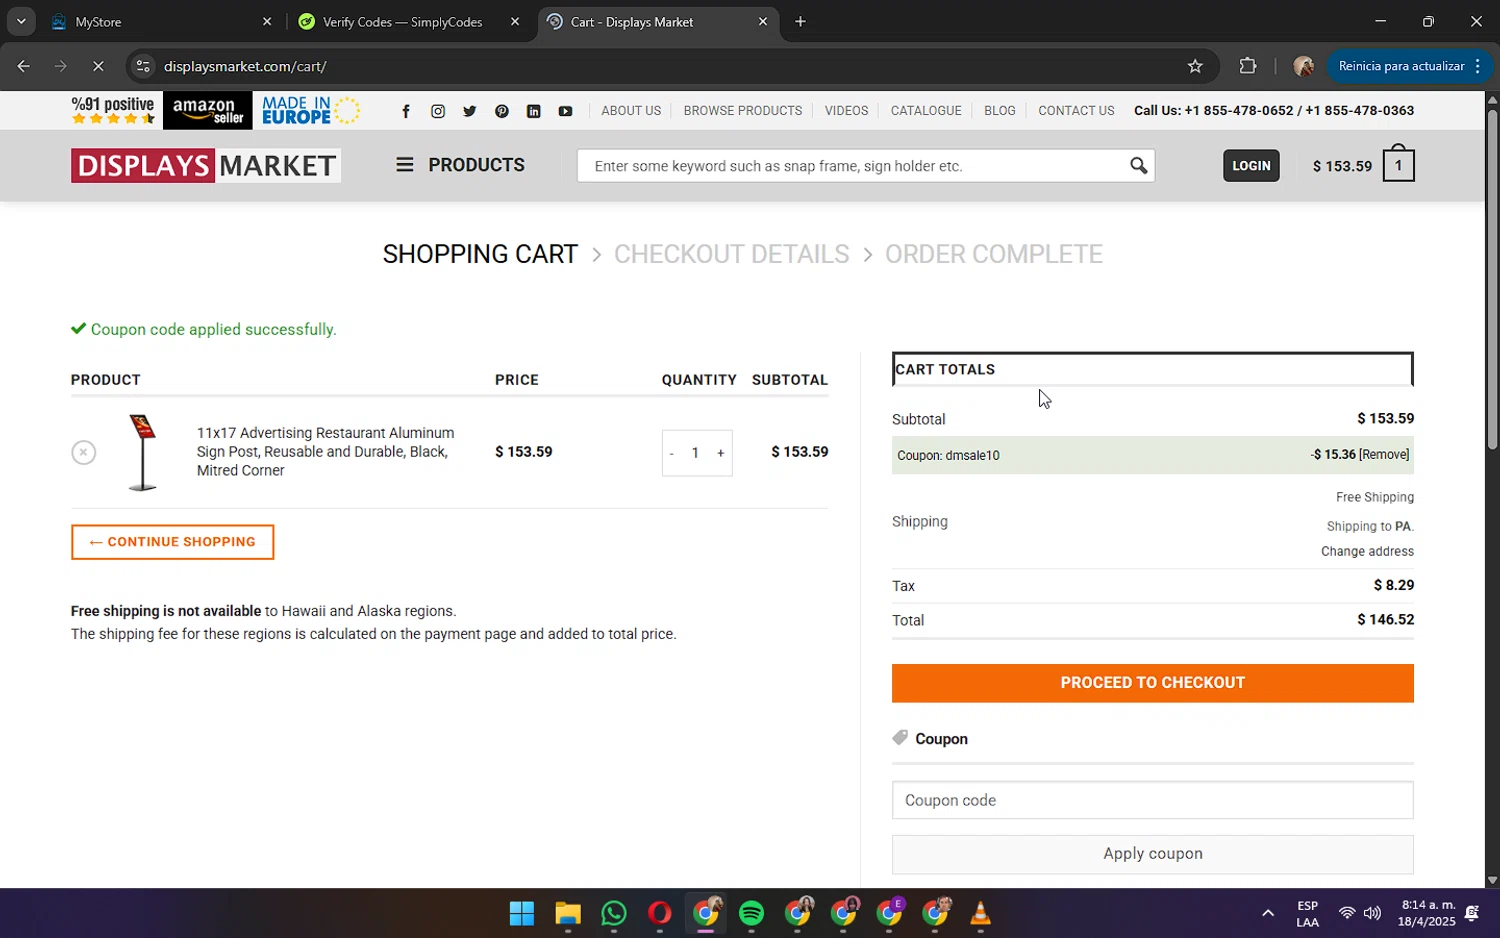Click the $ 153.59 header cart total
The width and height of the screenshot is (1500, 938).
click(1342, 167)
